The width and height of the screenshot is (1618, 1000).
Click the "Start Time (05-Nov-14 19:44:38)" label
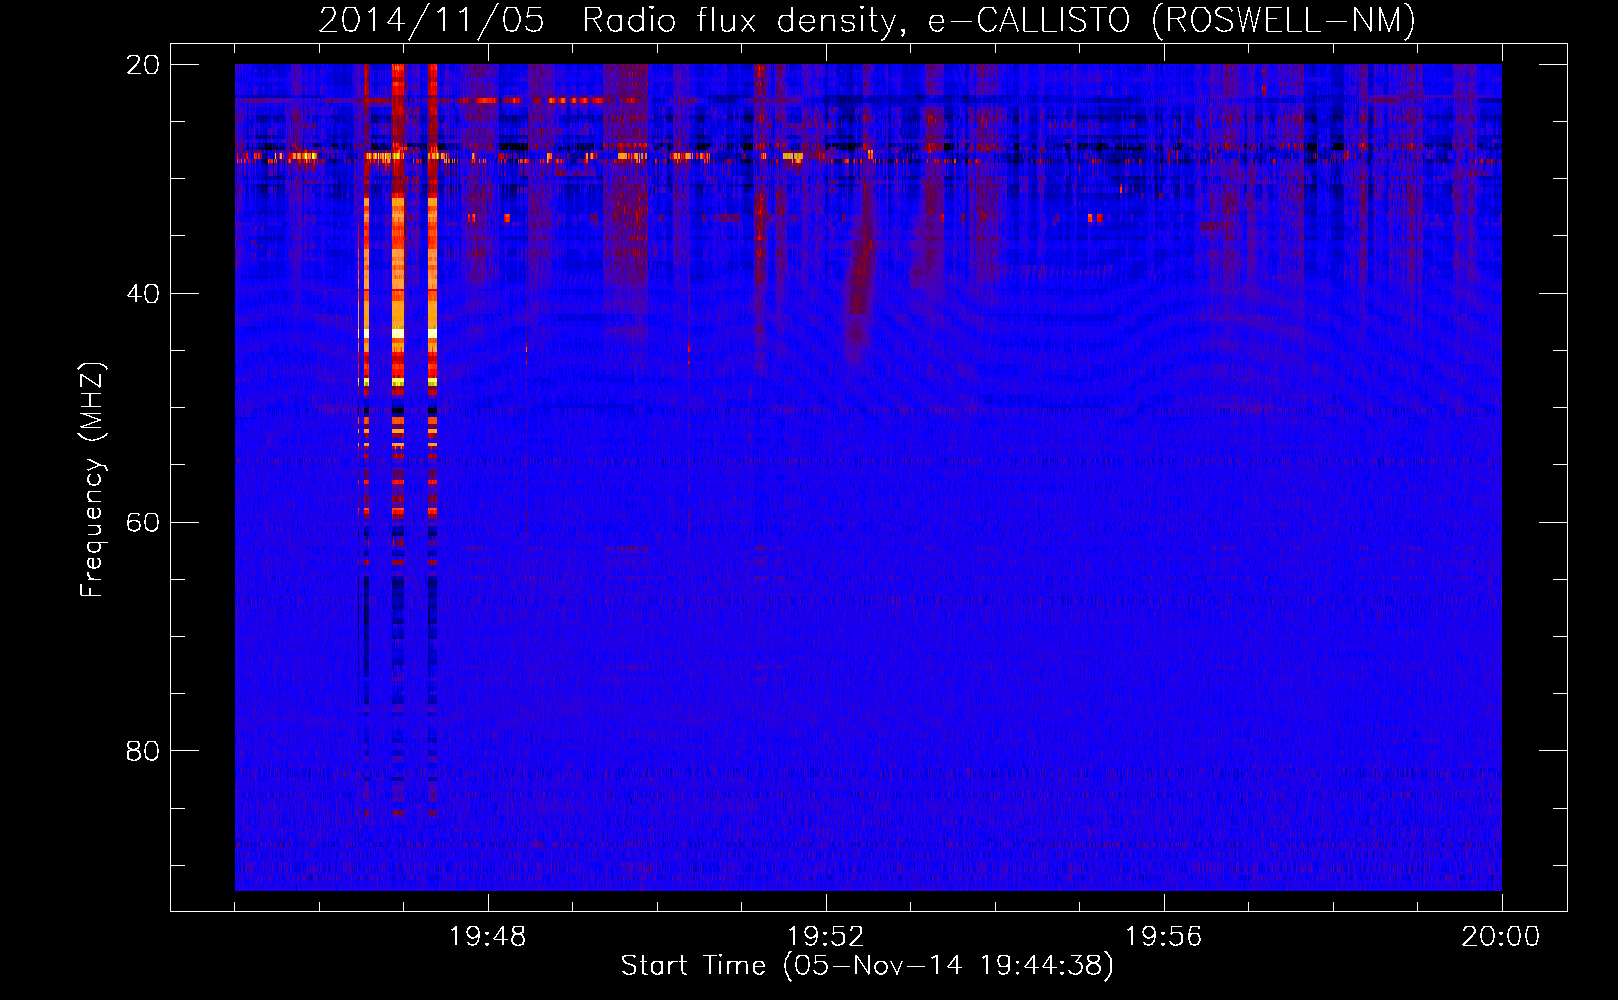(x=867, y=966)
